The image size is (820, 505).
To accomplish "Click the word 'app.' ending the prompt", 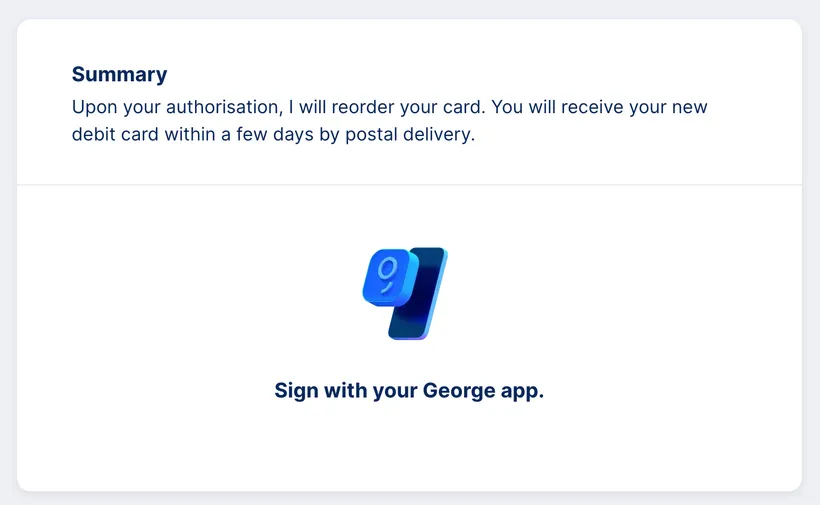I will coord(522,392).
